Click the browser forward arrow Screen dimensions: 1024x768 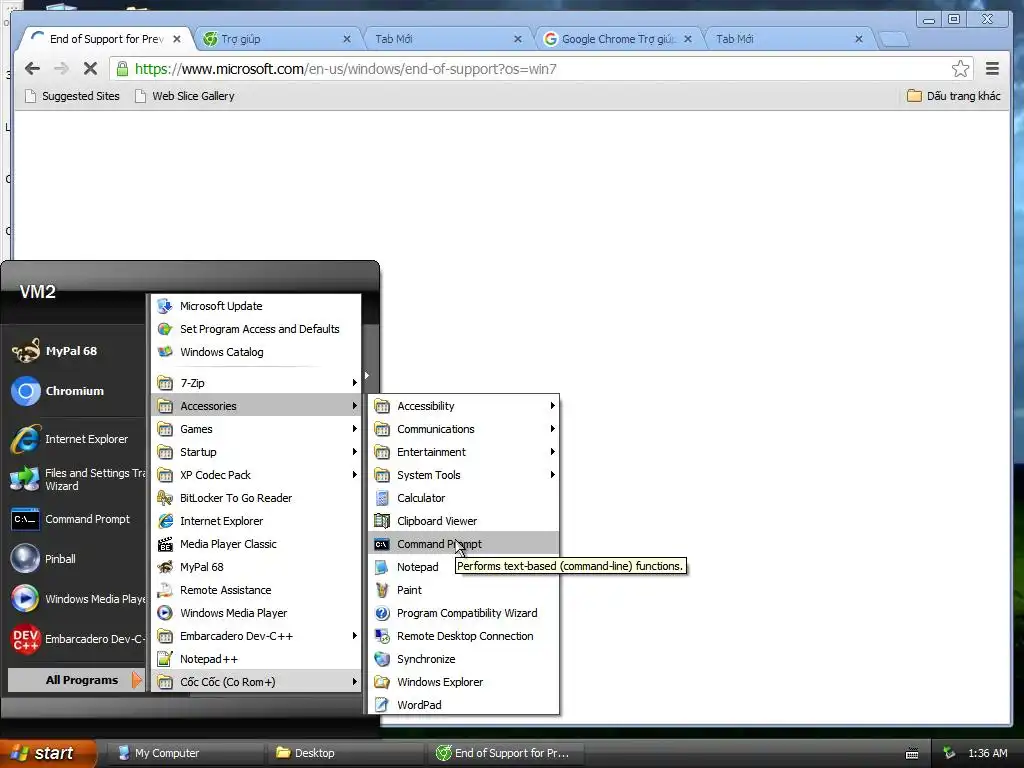coord(61,69)
